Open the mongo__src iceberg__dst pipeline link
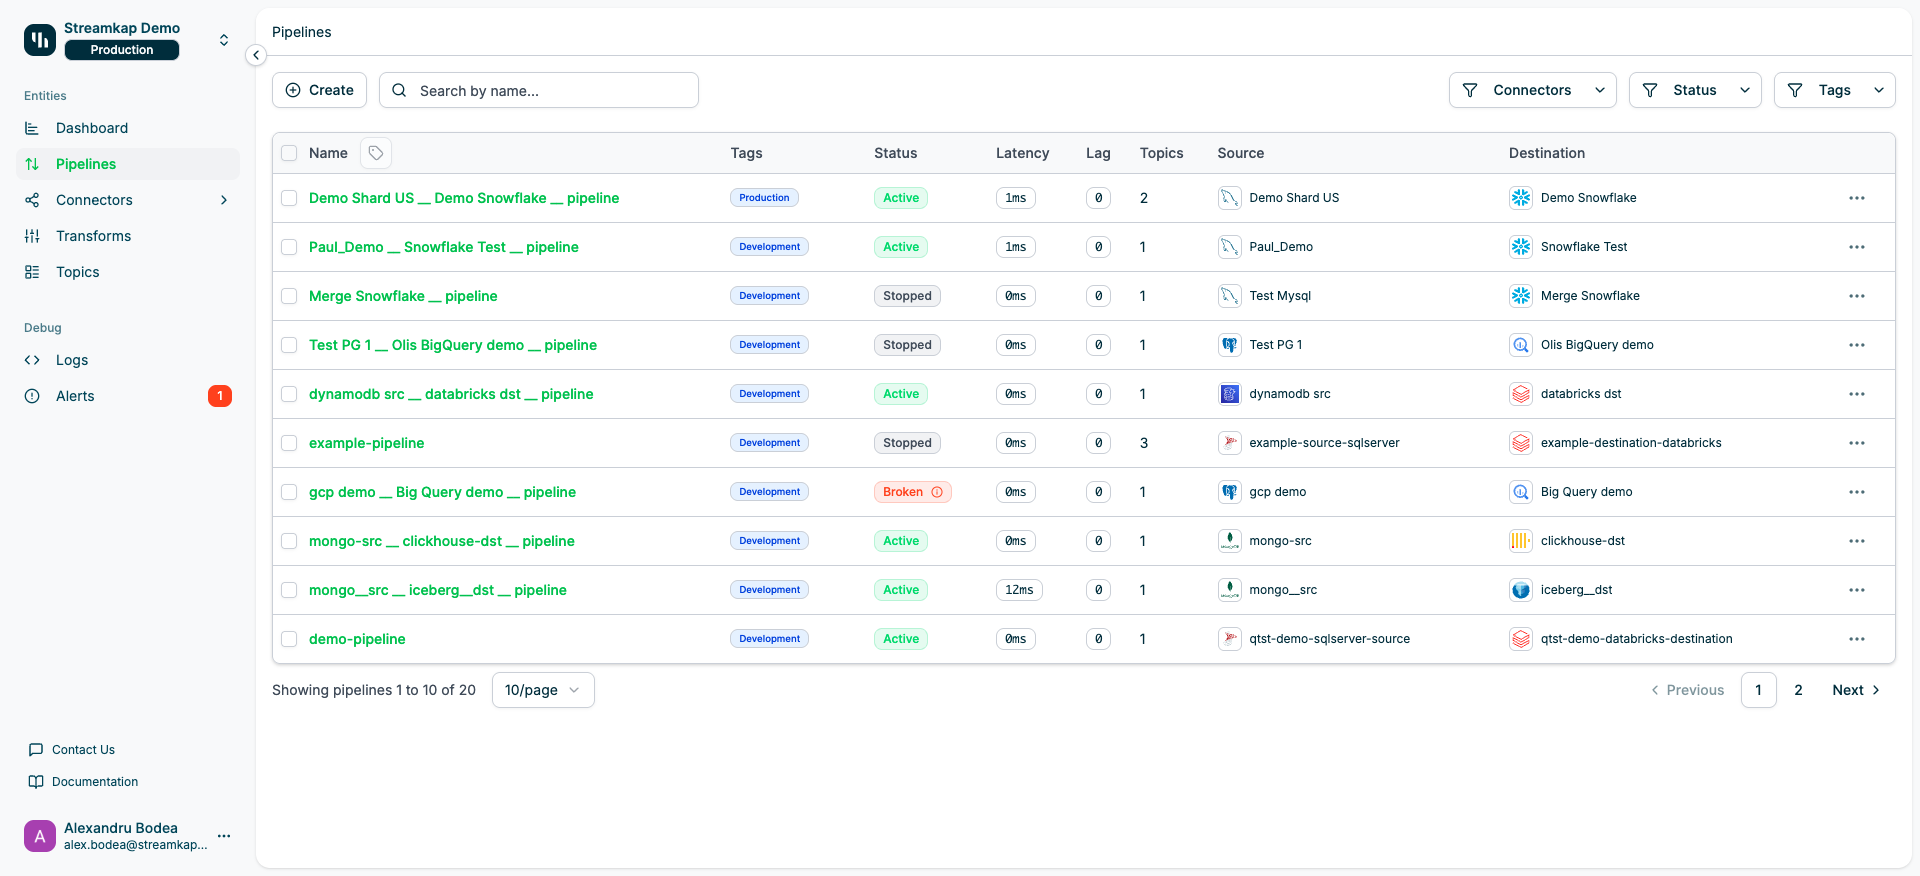1920x876 pixels. pyautogui.click(x=437, y=590)
